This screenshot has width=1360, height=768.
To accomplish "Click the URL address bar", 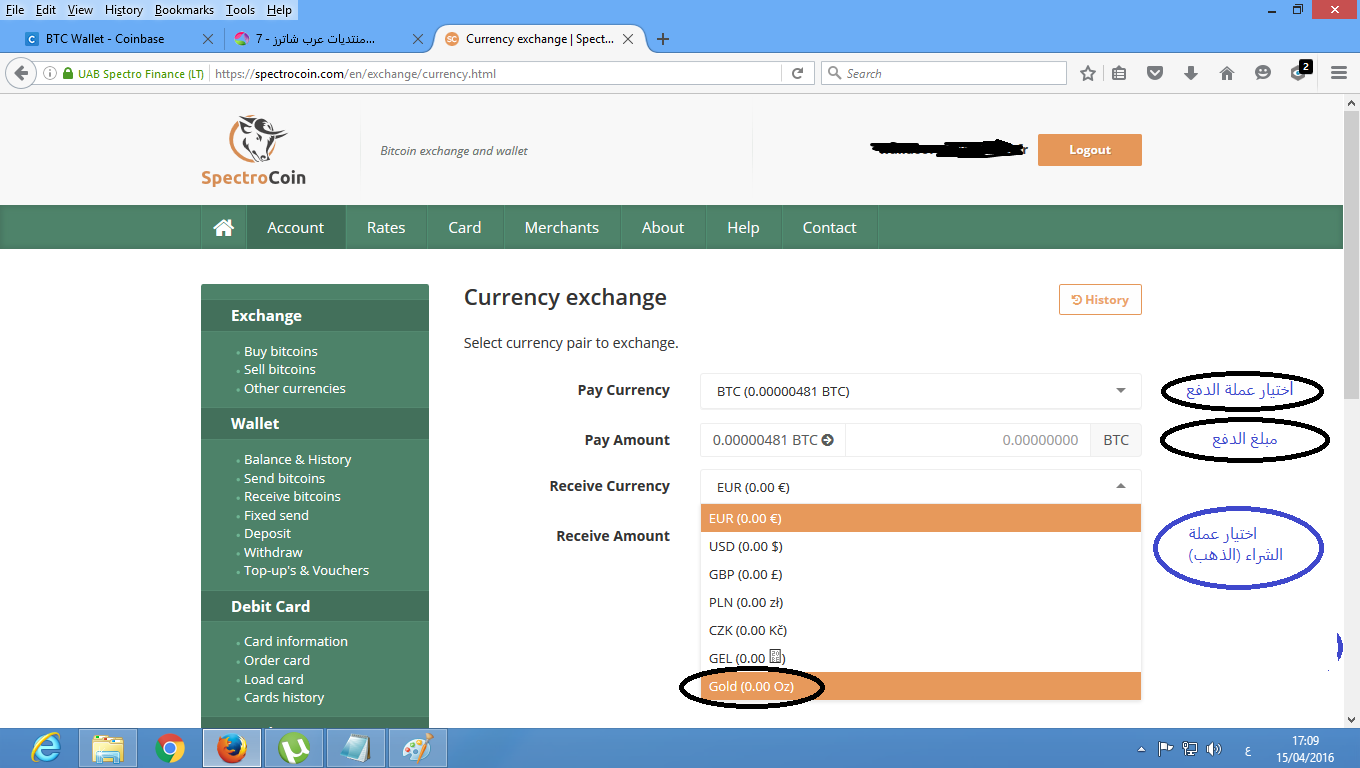I will (496, 73).
